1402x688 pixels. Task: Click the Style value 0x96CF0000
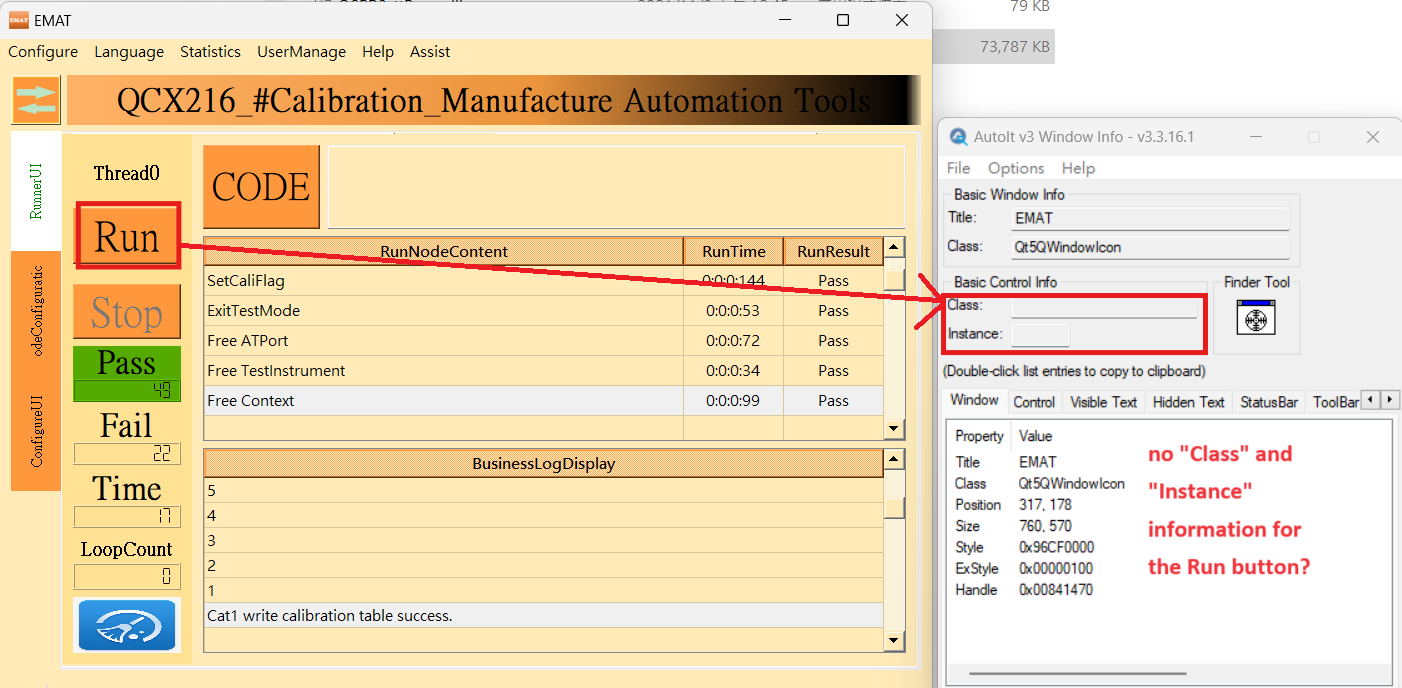click(x=1056, y=547)
